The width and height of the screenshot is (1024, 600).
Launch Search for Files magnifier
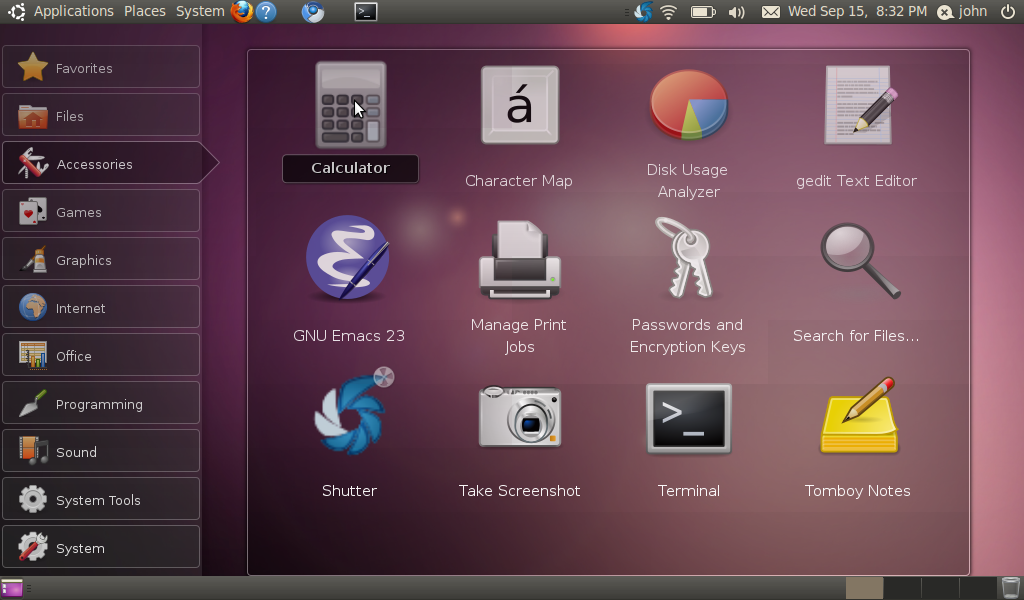(857, 260)
